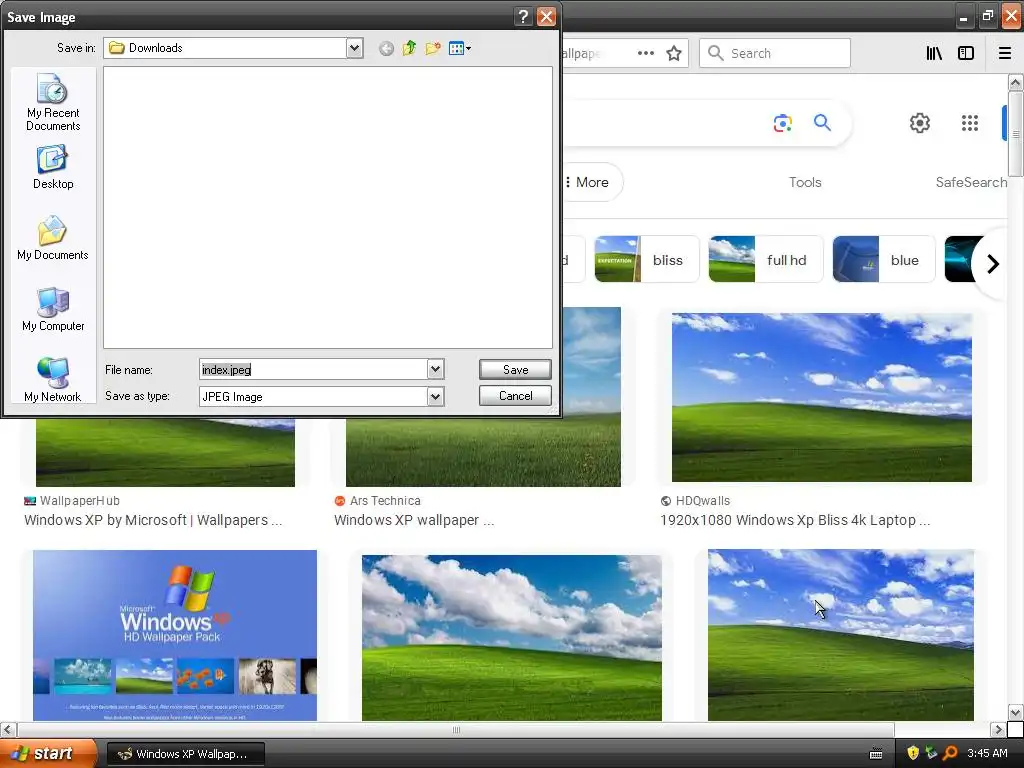Click the dialog help question mark button
The width and height of the screenshot is (1024, 768).
click(523, 16)
